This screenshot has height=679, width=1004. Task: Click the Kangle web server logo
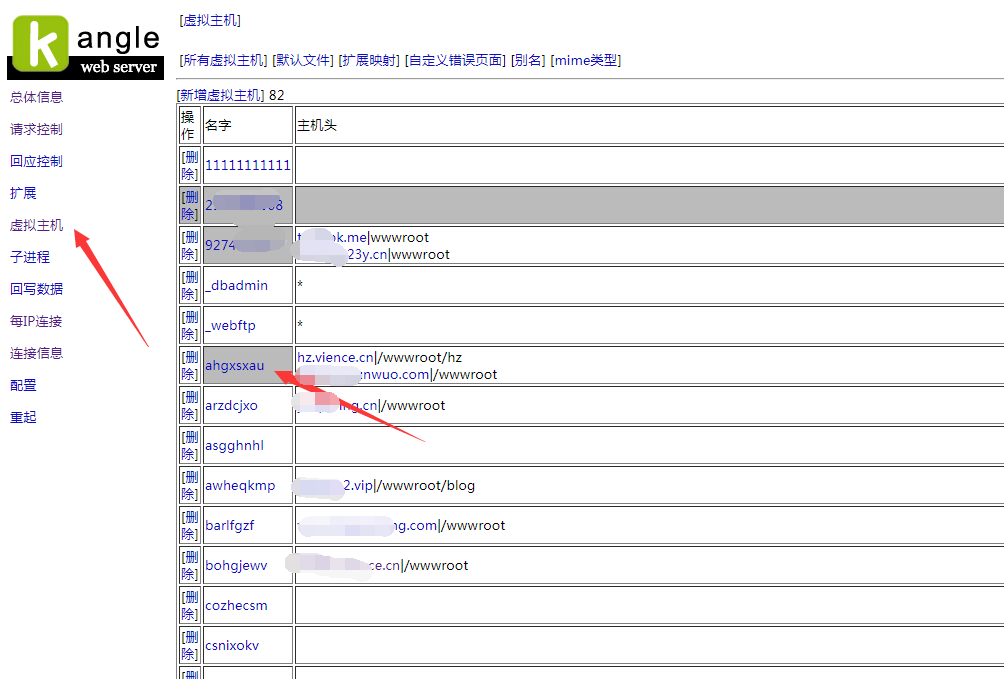point(85,47)
